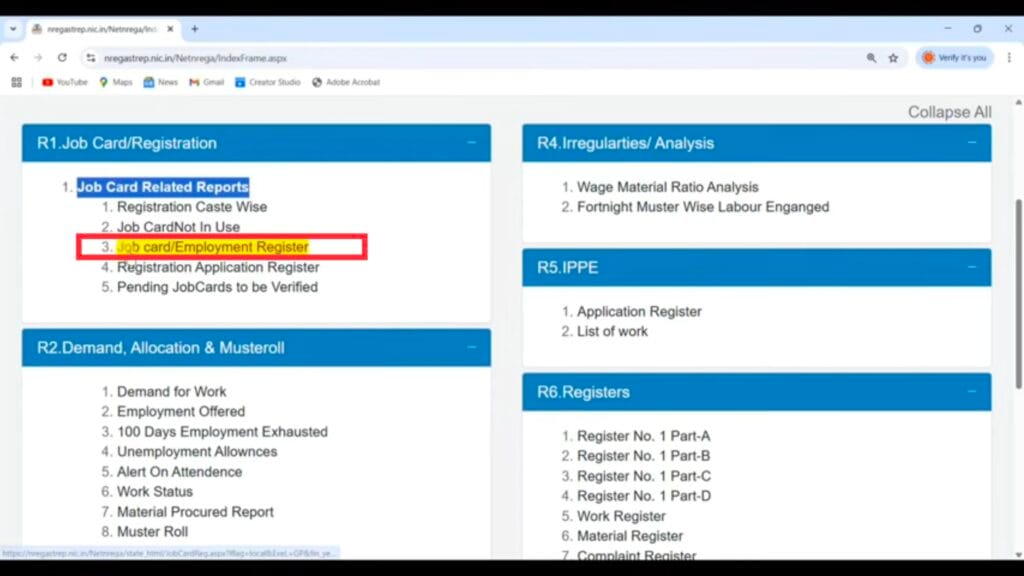Open the apps grid icon in bookmarks bar
Image resolution: width=1024 pixels, height=576 pixels.
click(16, 82)
